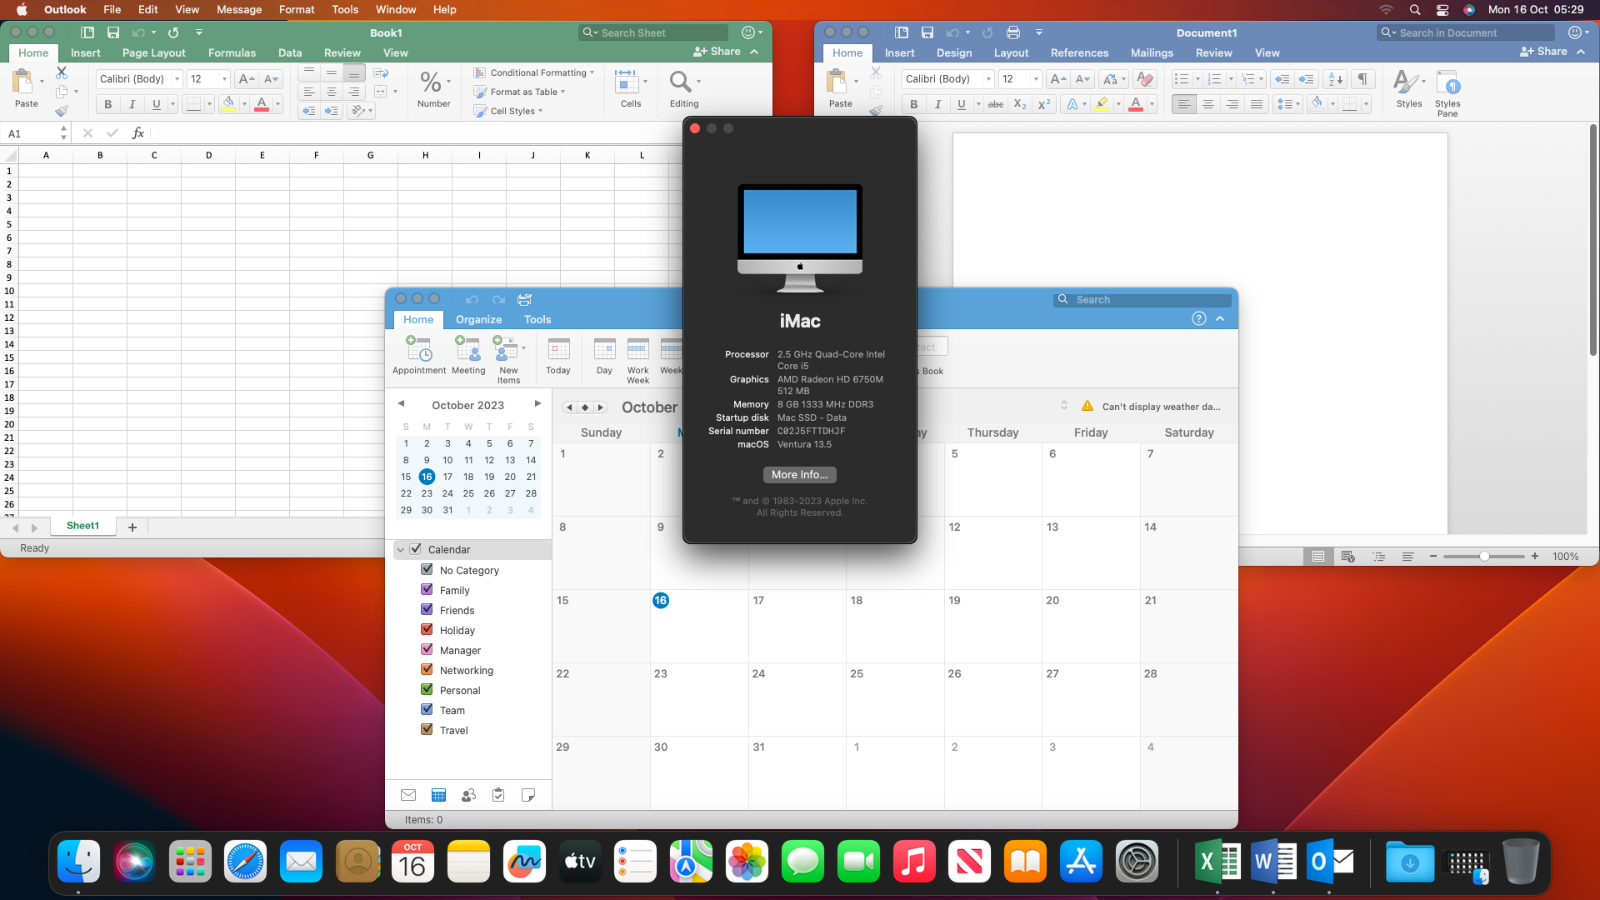
Task: Go to next month in mini calendar
Action: coord(537,404)
